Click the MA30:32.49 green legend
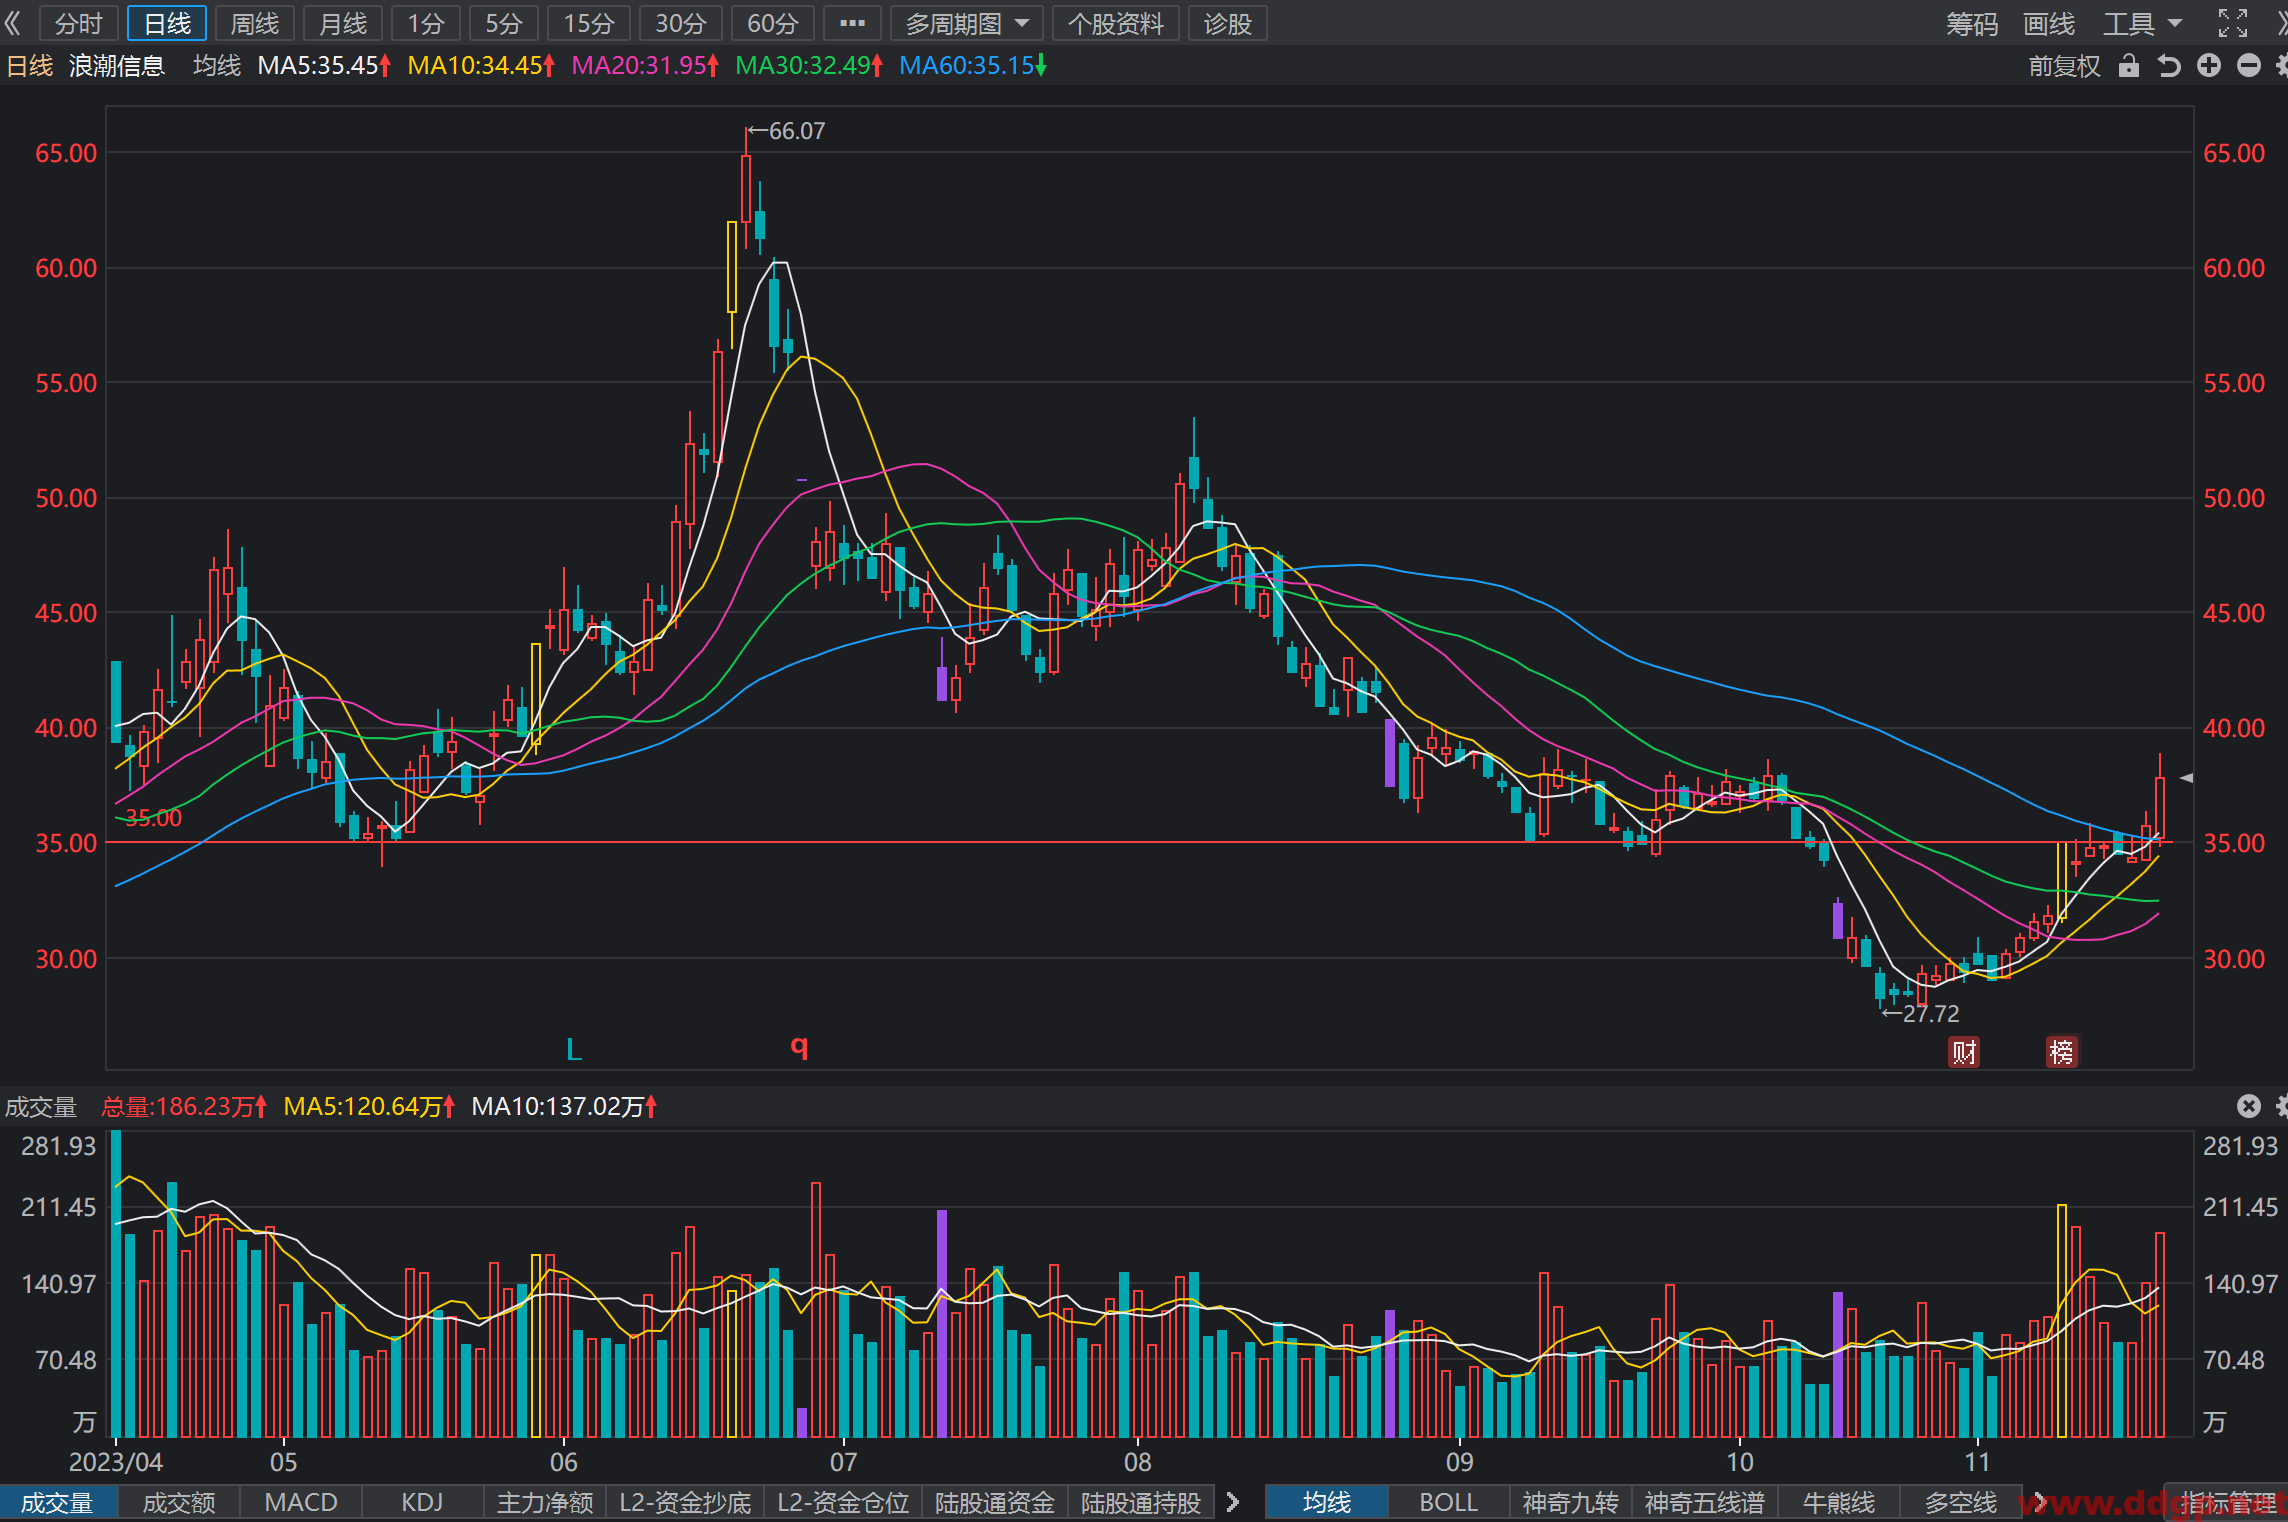This screenshot has width=2288, height=1522. pos(809,66)
